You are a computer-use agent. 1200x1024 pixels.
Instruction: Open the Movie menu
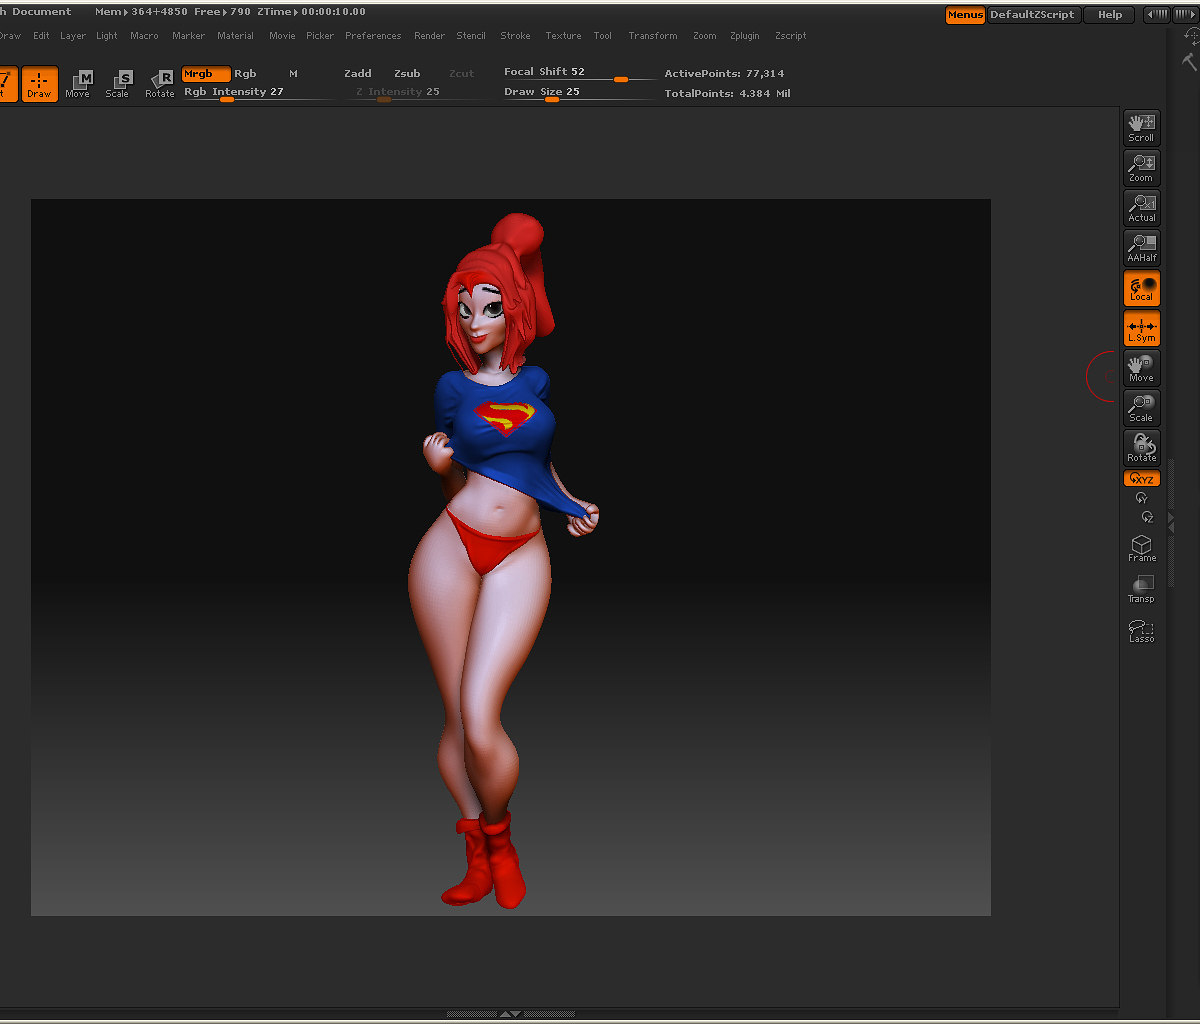coord(282,36)
